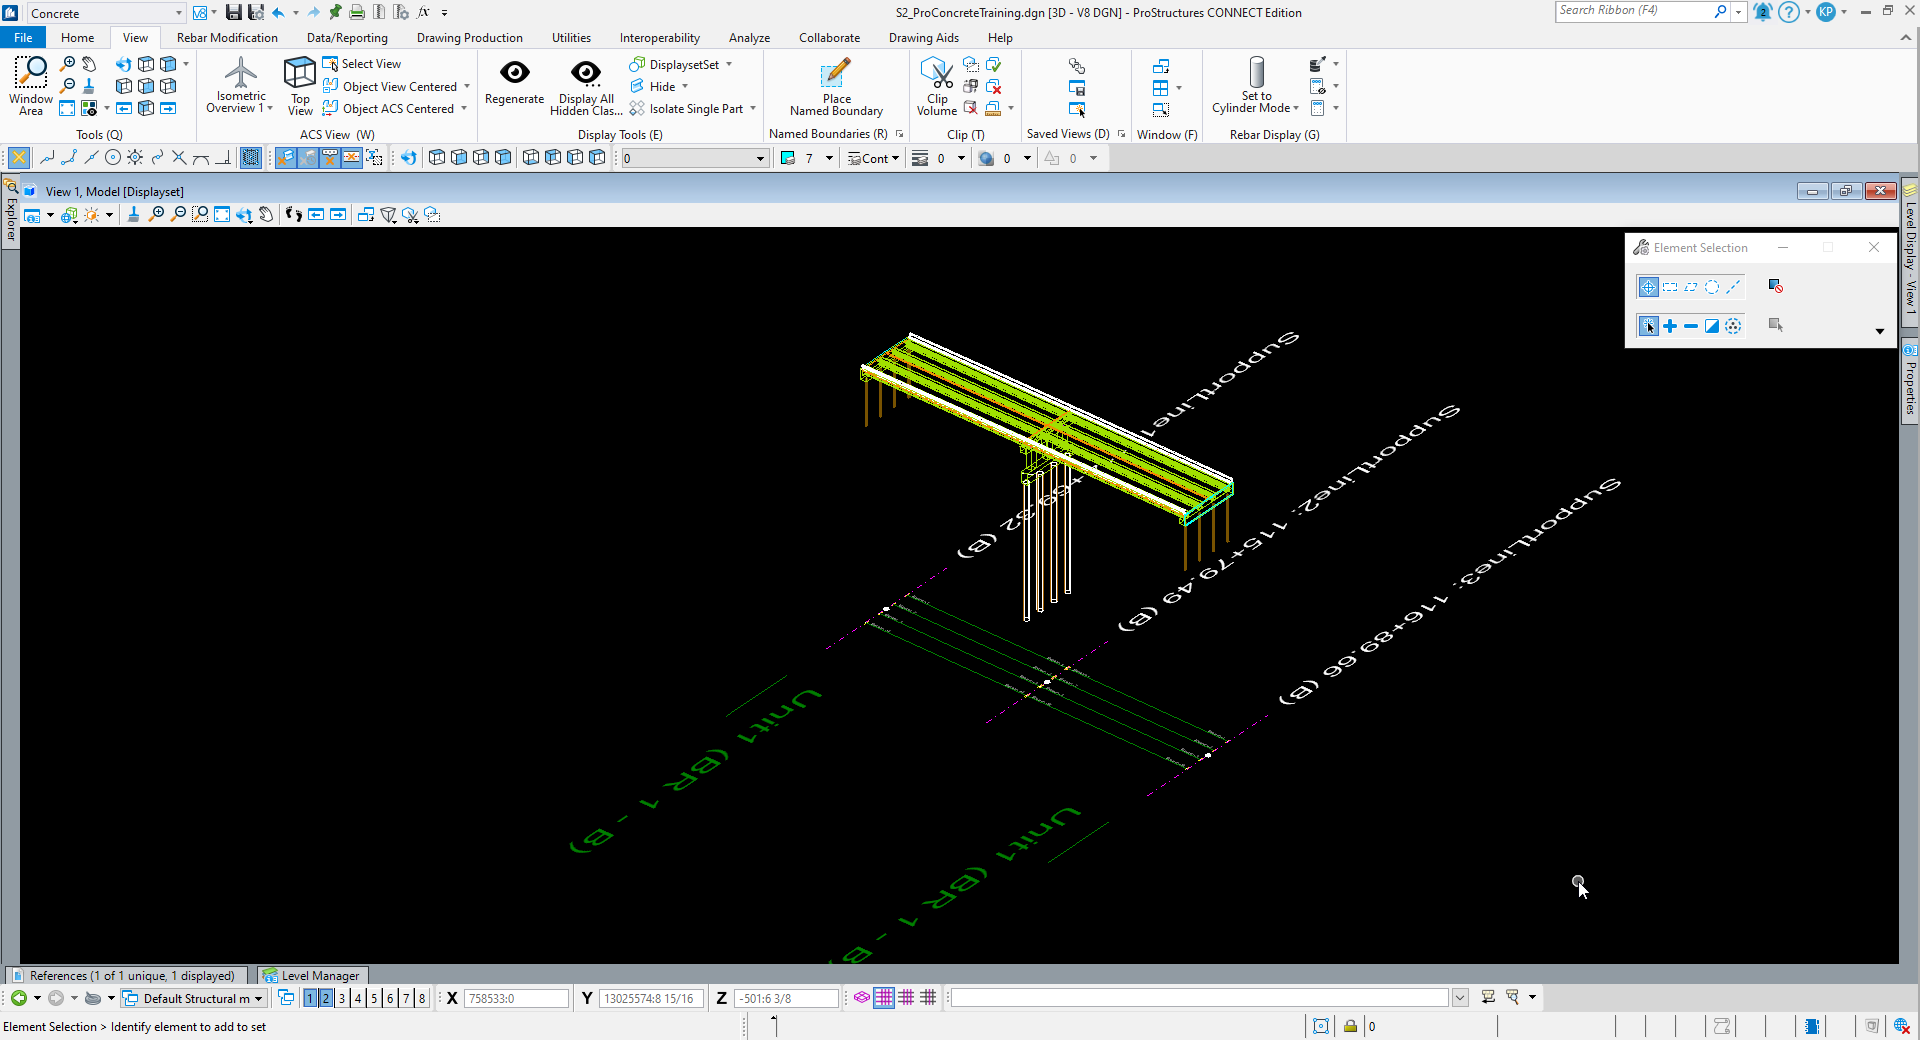Select the Top View cube icon
The height and width of the screenshot is (1040, 1920).
[x=300, y=74]
